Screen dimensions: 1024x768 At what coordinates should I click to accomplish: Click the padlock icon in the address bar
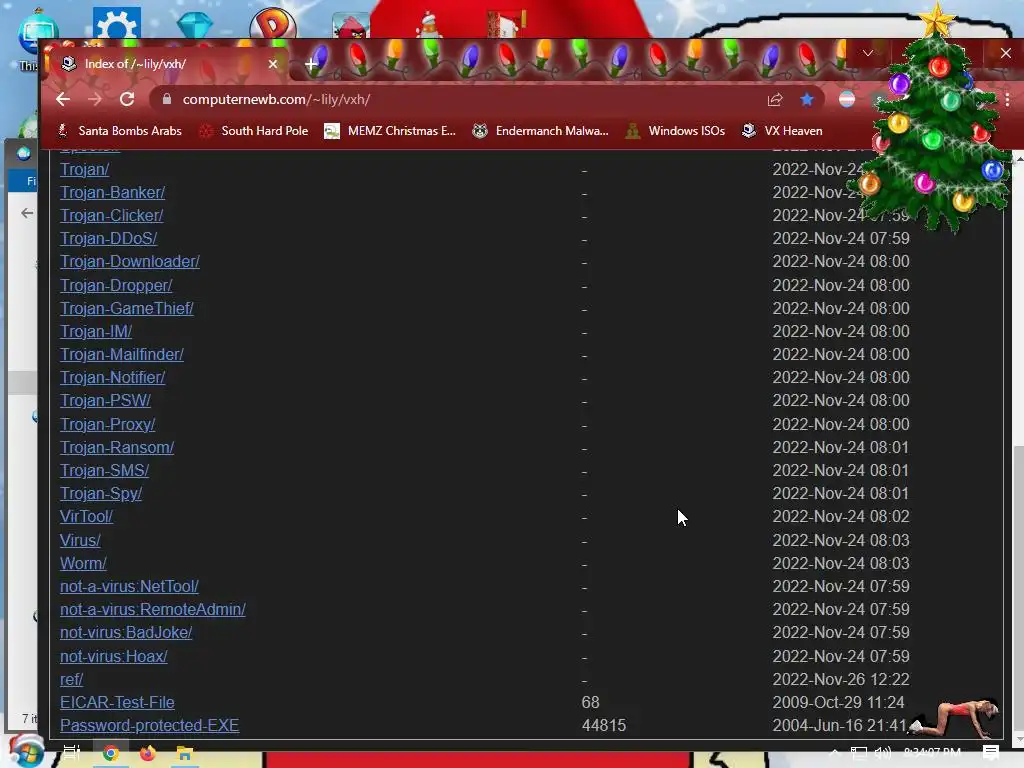click(x=167, y=99)
